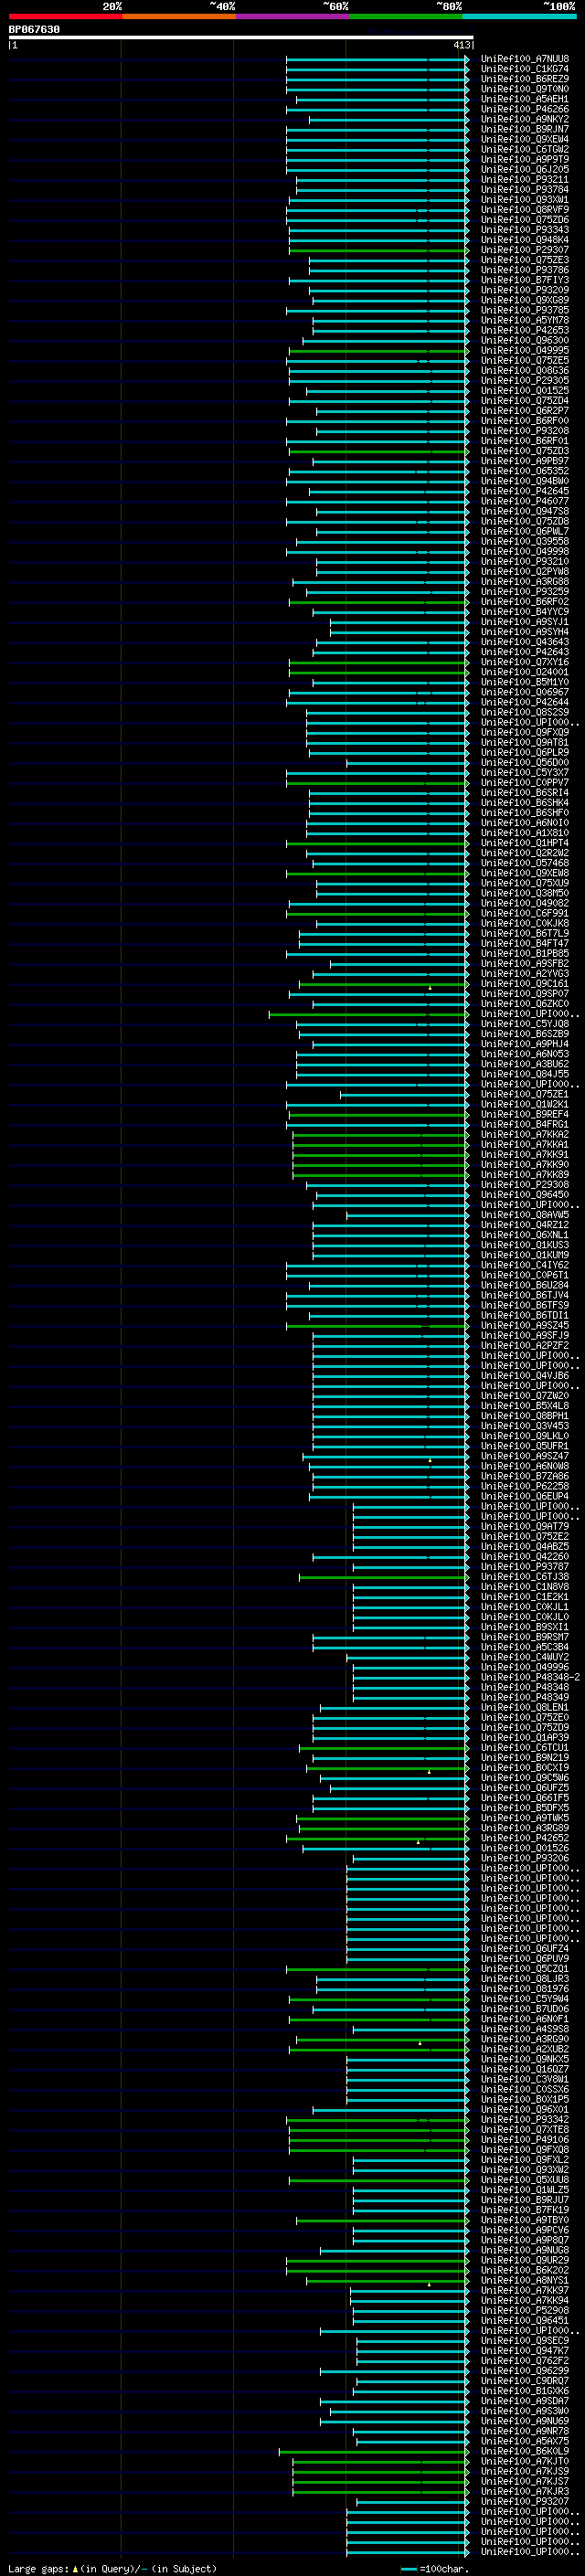Viewport: 585px width, 2576px height.
Task: Click the query name BP067630
Action: (x=34, y=29)
